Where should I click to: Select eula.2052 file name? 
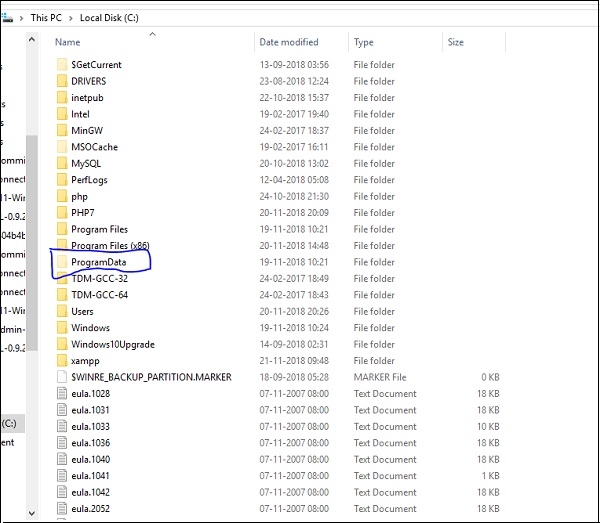tap(90, 508)
